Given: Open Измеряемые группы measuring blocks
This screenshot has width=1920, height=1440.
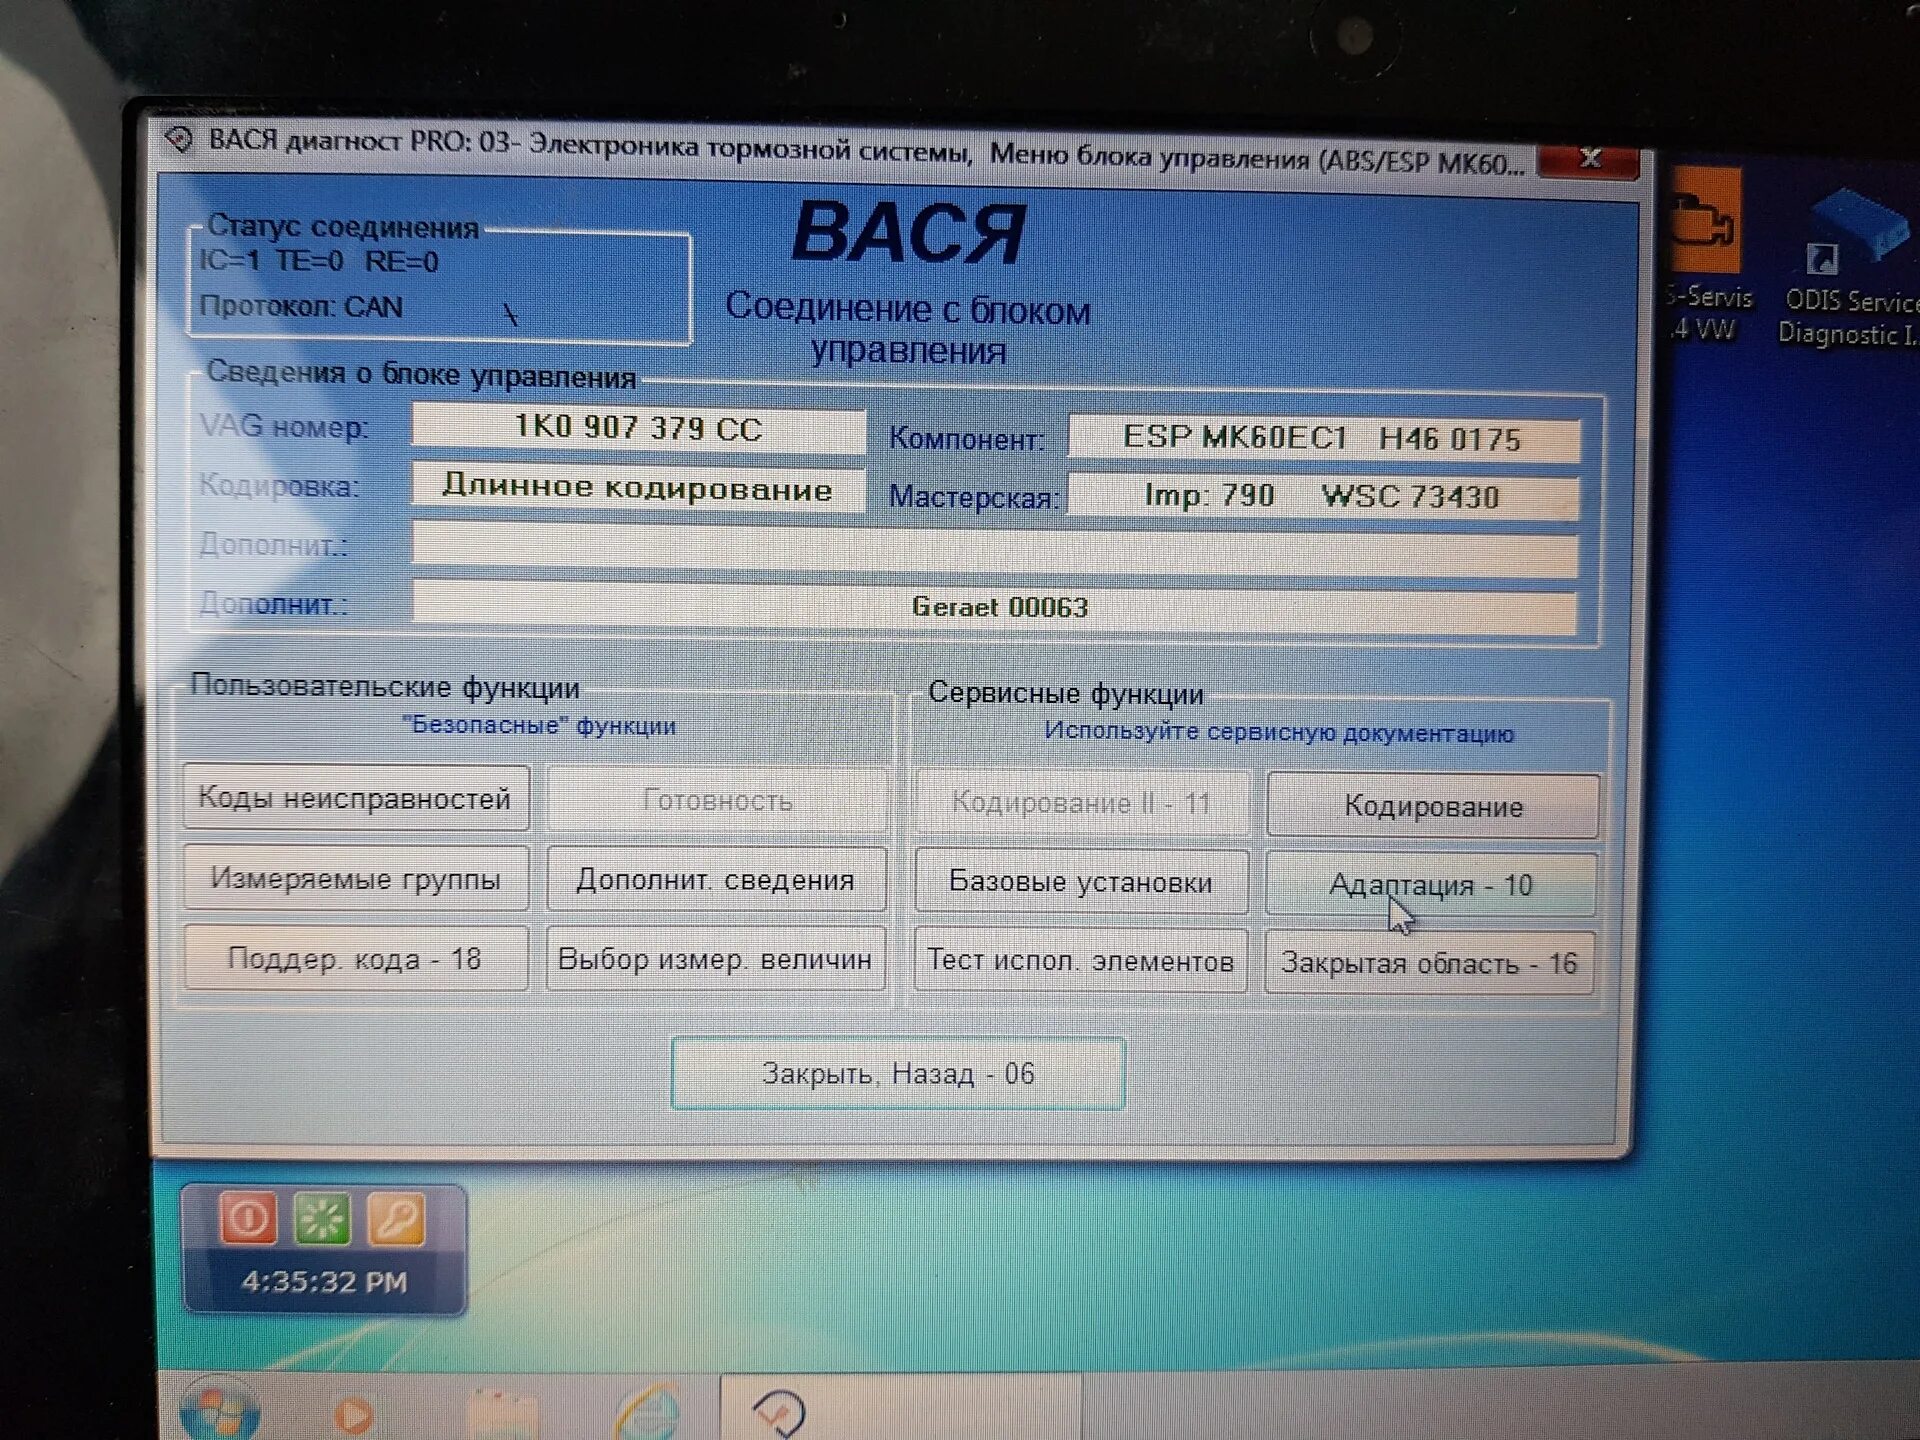Looking at the screenshot, I should coord(356,879).
